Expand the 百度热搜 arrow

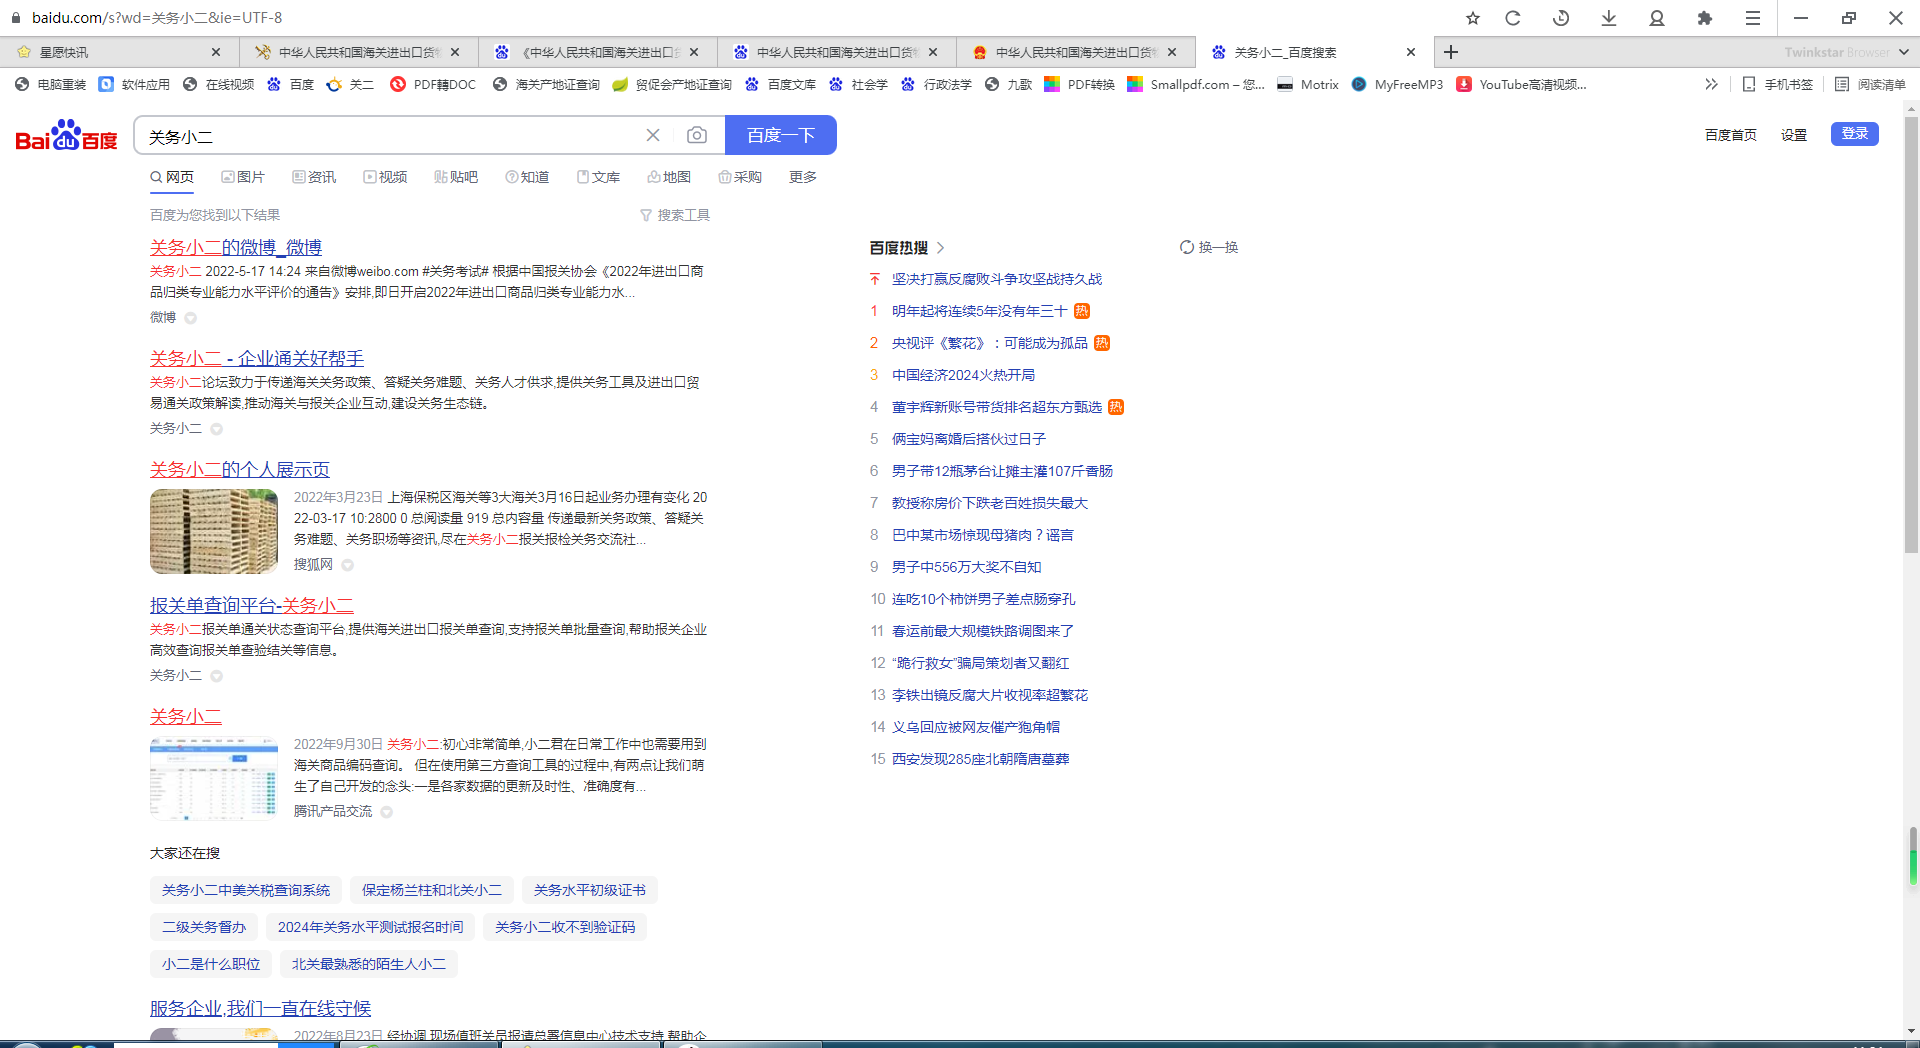(941, 247)
